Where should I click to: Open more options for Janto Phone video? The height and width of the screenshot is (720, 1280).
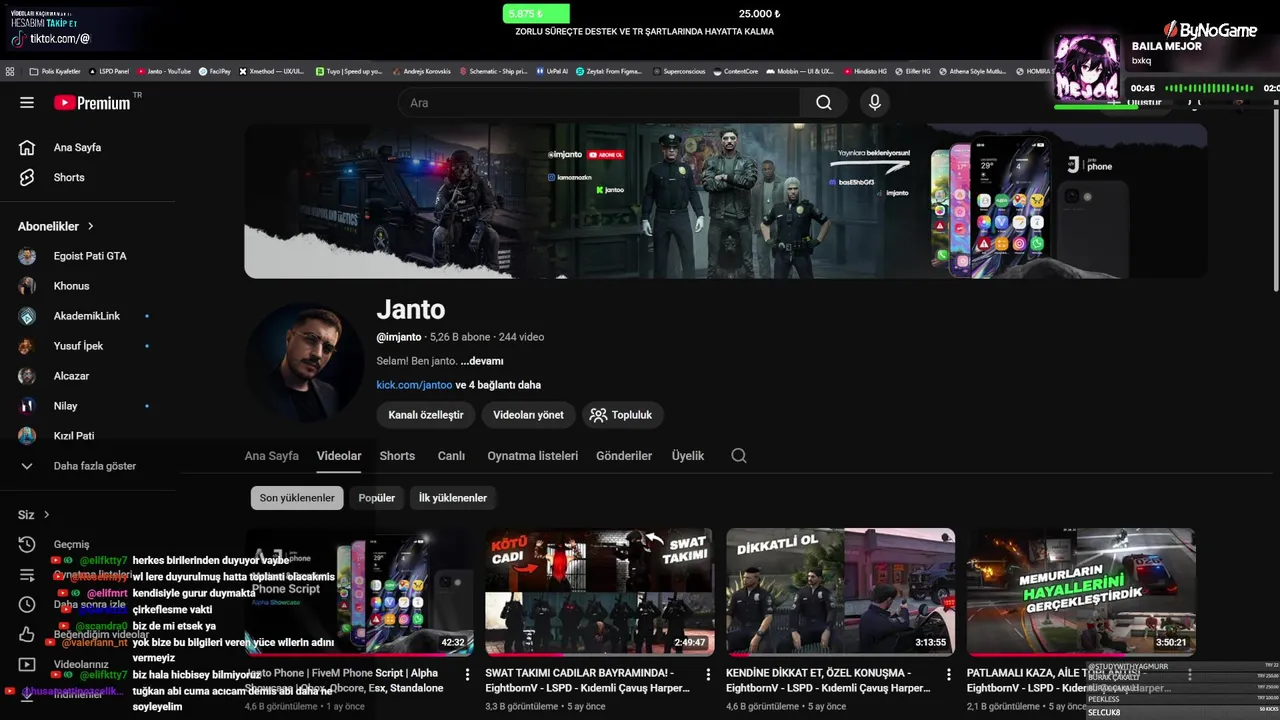point(467,675)
